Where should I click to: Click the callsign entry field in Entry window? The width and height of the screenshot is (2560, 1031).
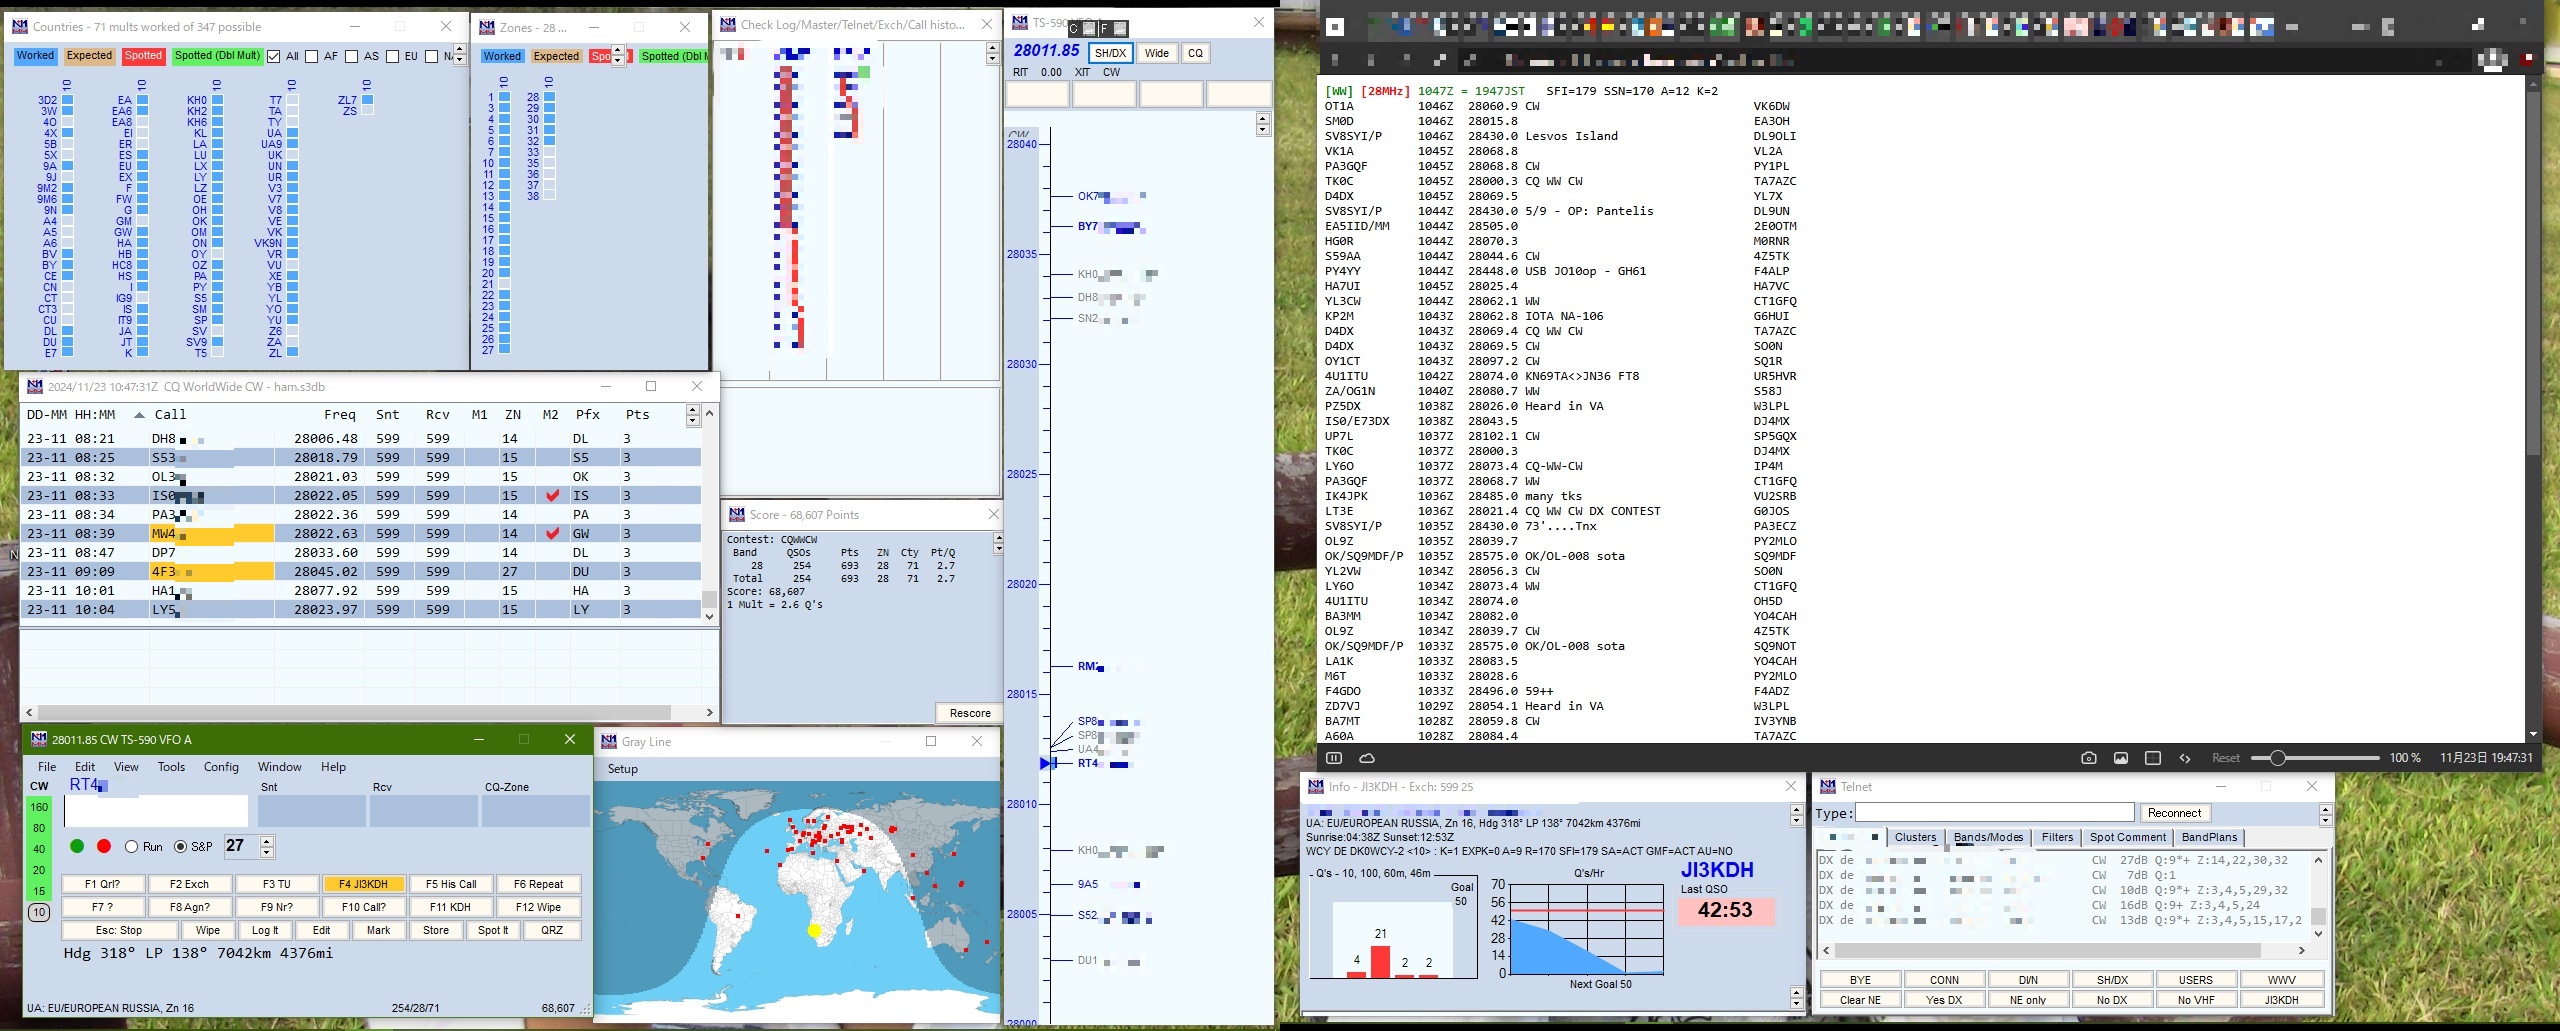[154, 811]
